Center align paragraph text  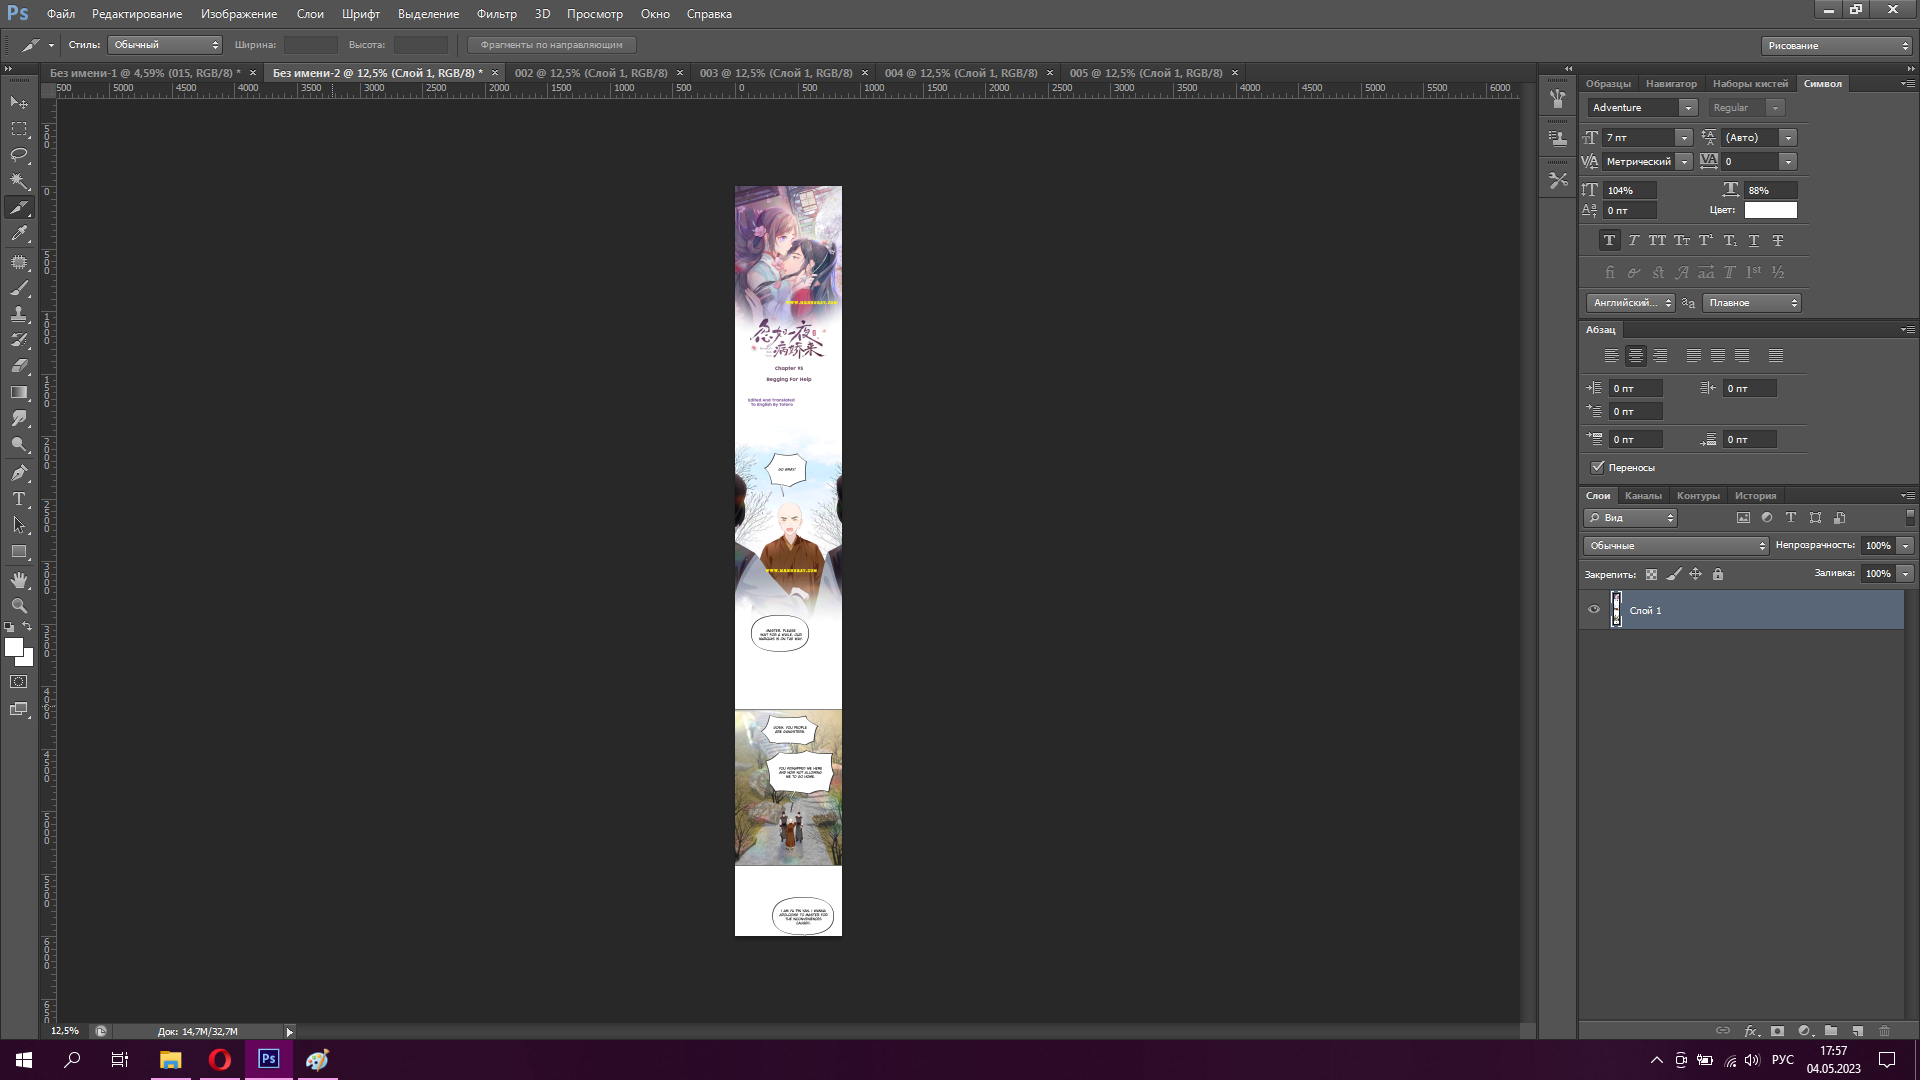[1636, 356]
